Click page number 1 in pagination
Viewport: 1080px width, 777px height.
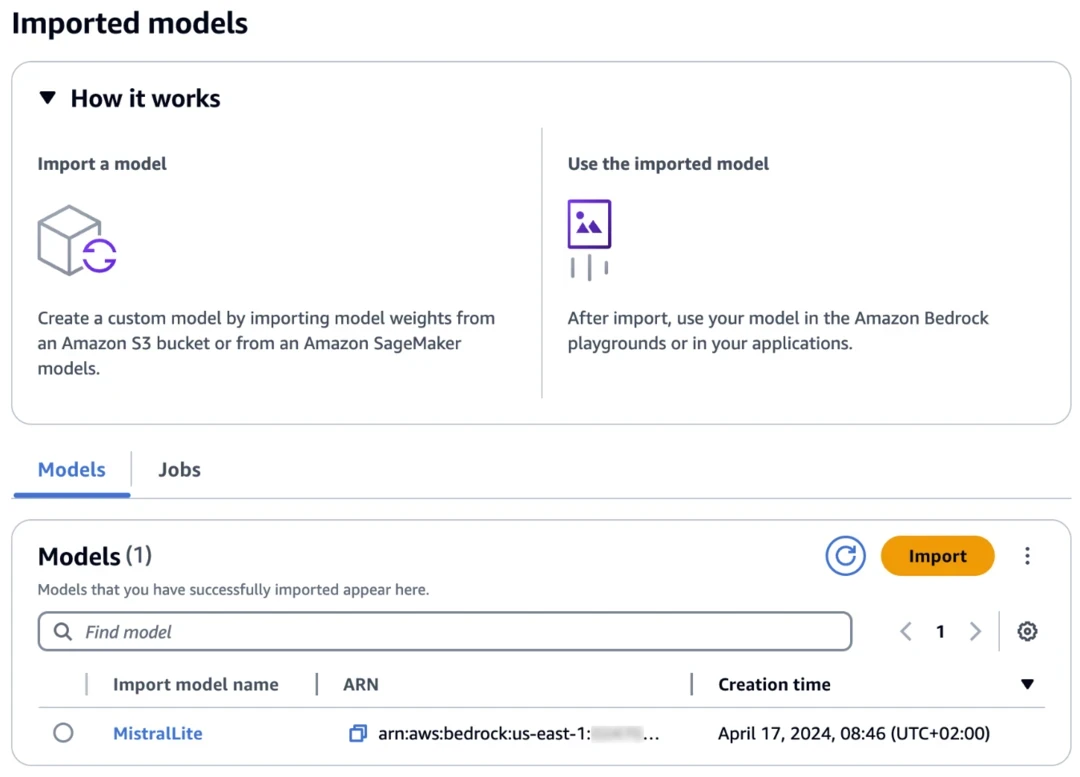(940, 631)
